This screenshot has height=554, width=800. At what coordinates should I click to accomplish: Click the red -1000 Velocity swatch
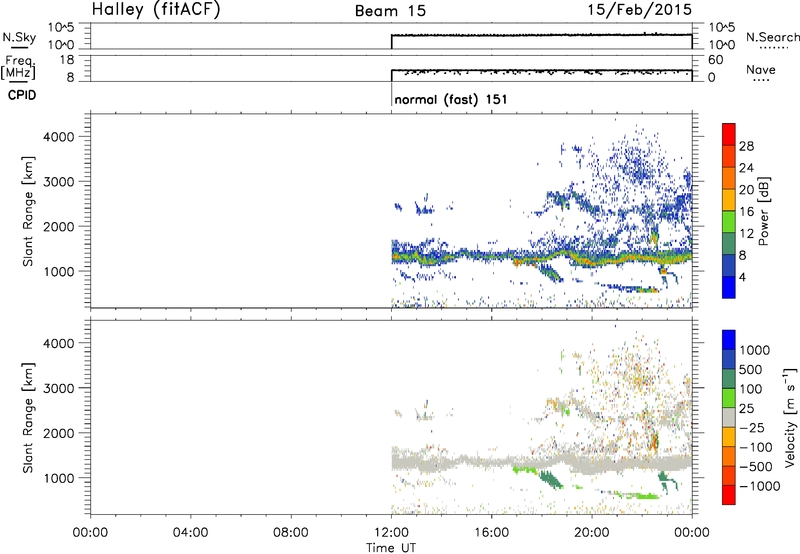(x=729, y=495)
